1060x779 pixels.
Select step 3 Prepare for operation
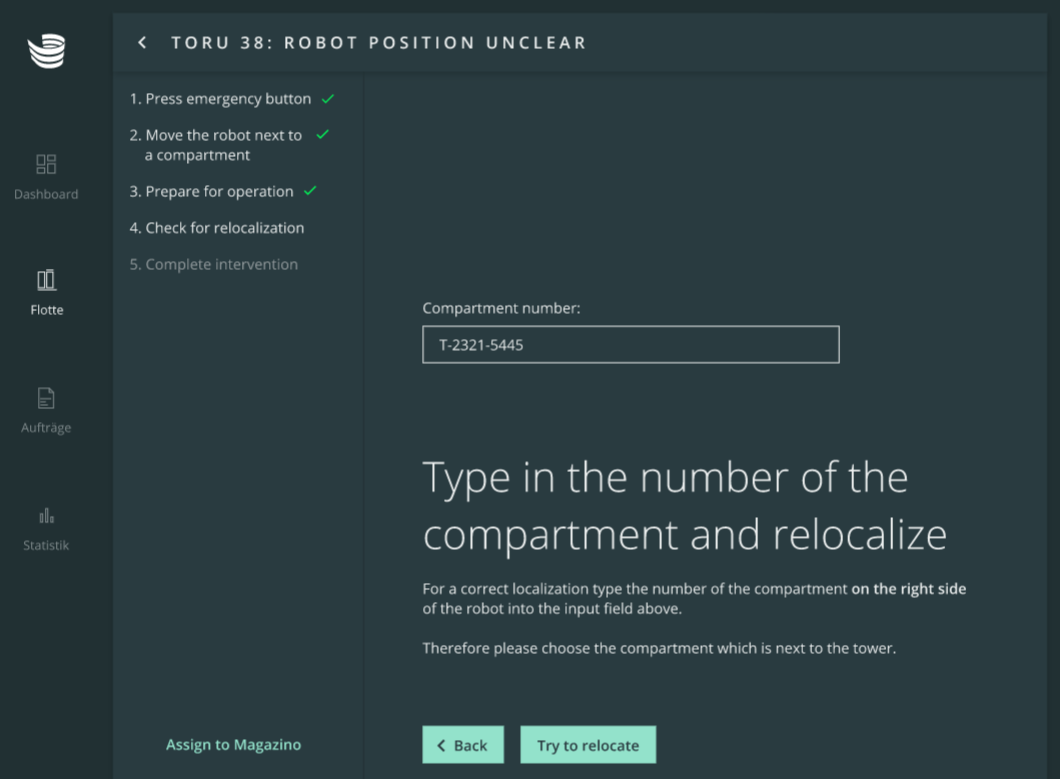(x=212, y=192)
